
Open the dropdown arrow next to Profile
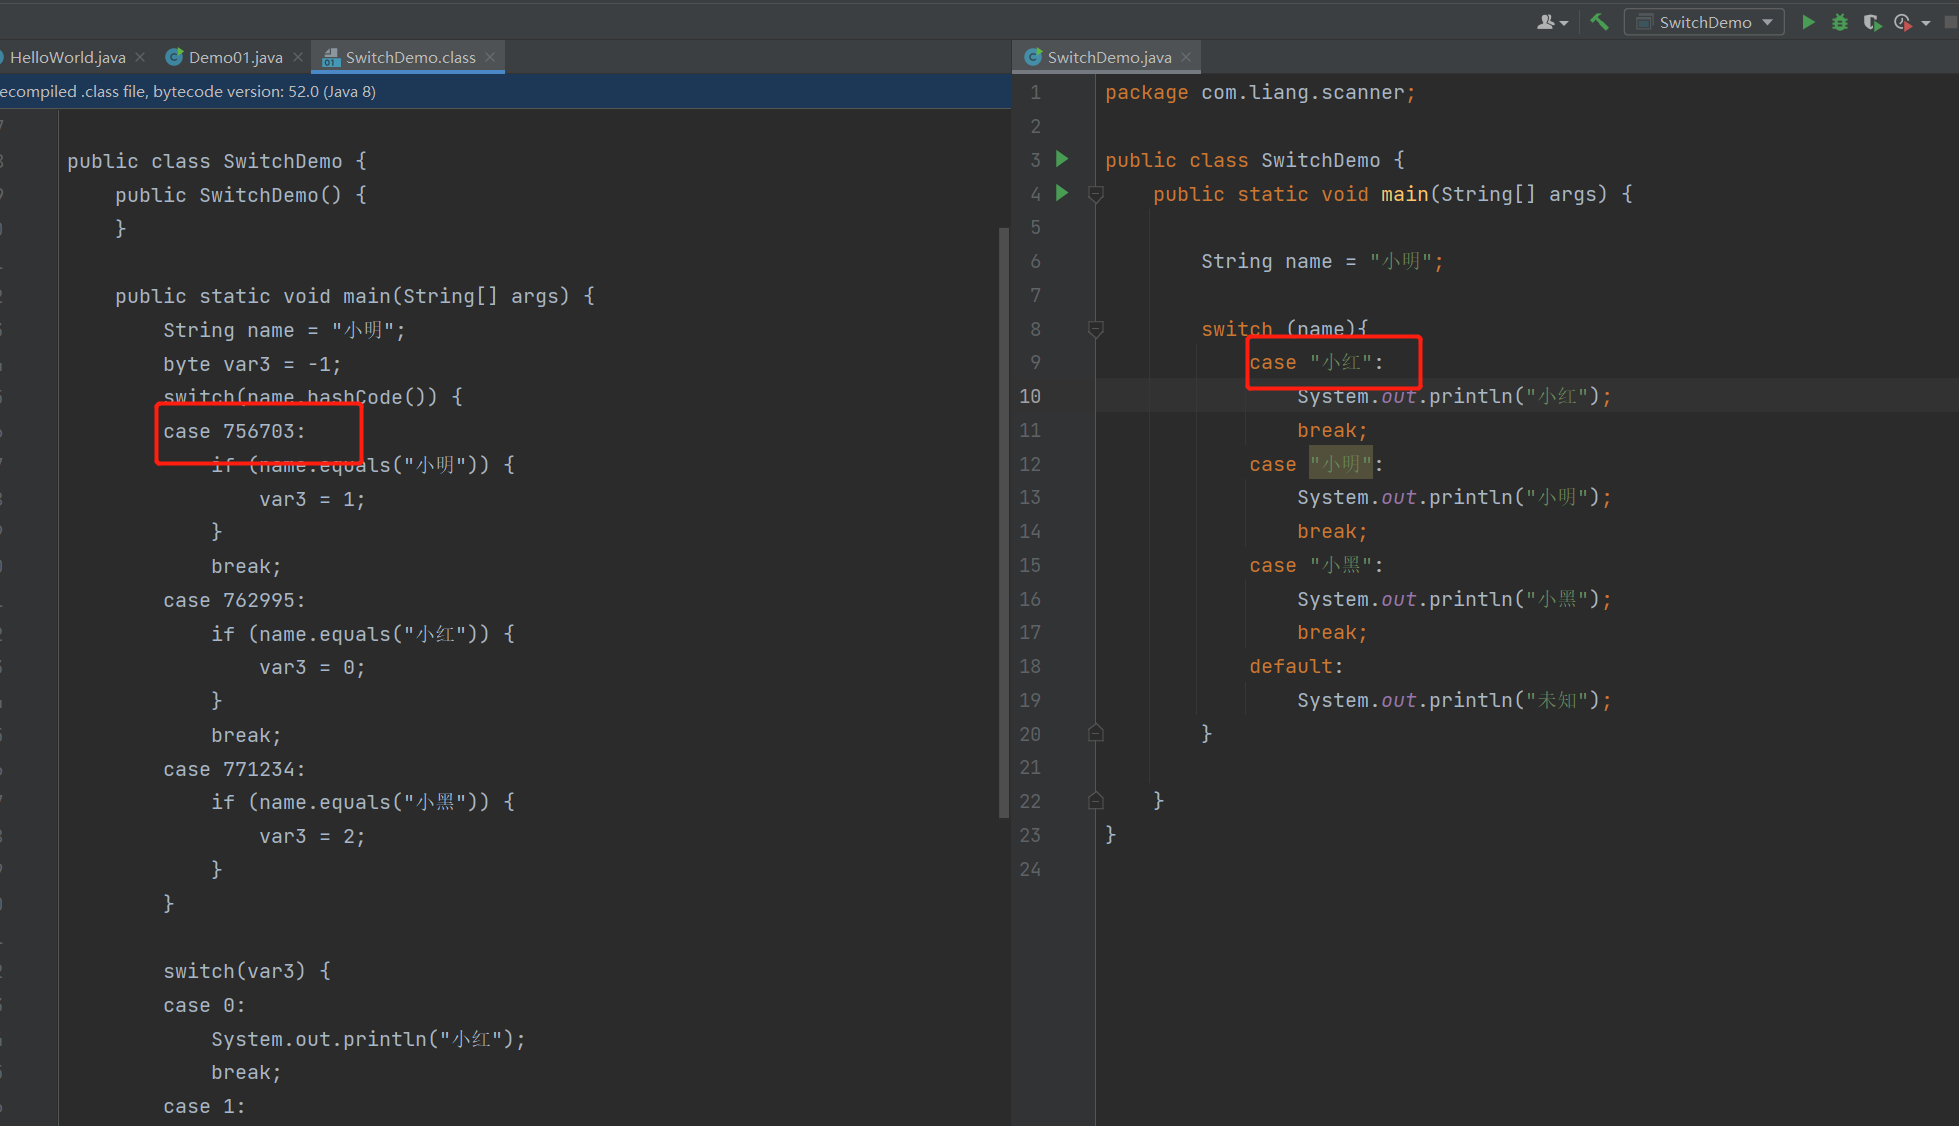[x=1926, y=22]
